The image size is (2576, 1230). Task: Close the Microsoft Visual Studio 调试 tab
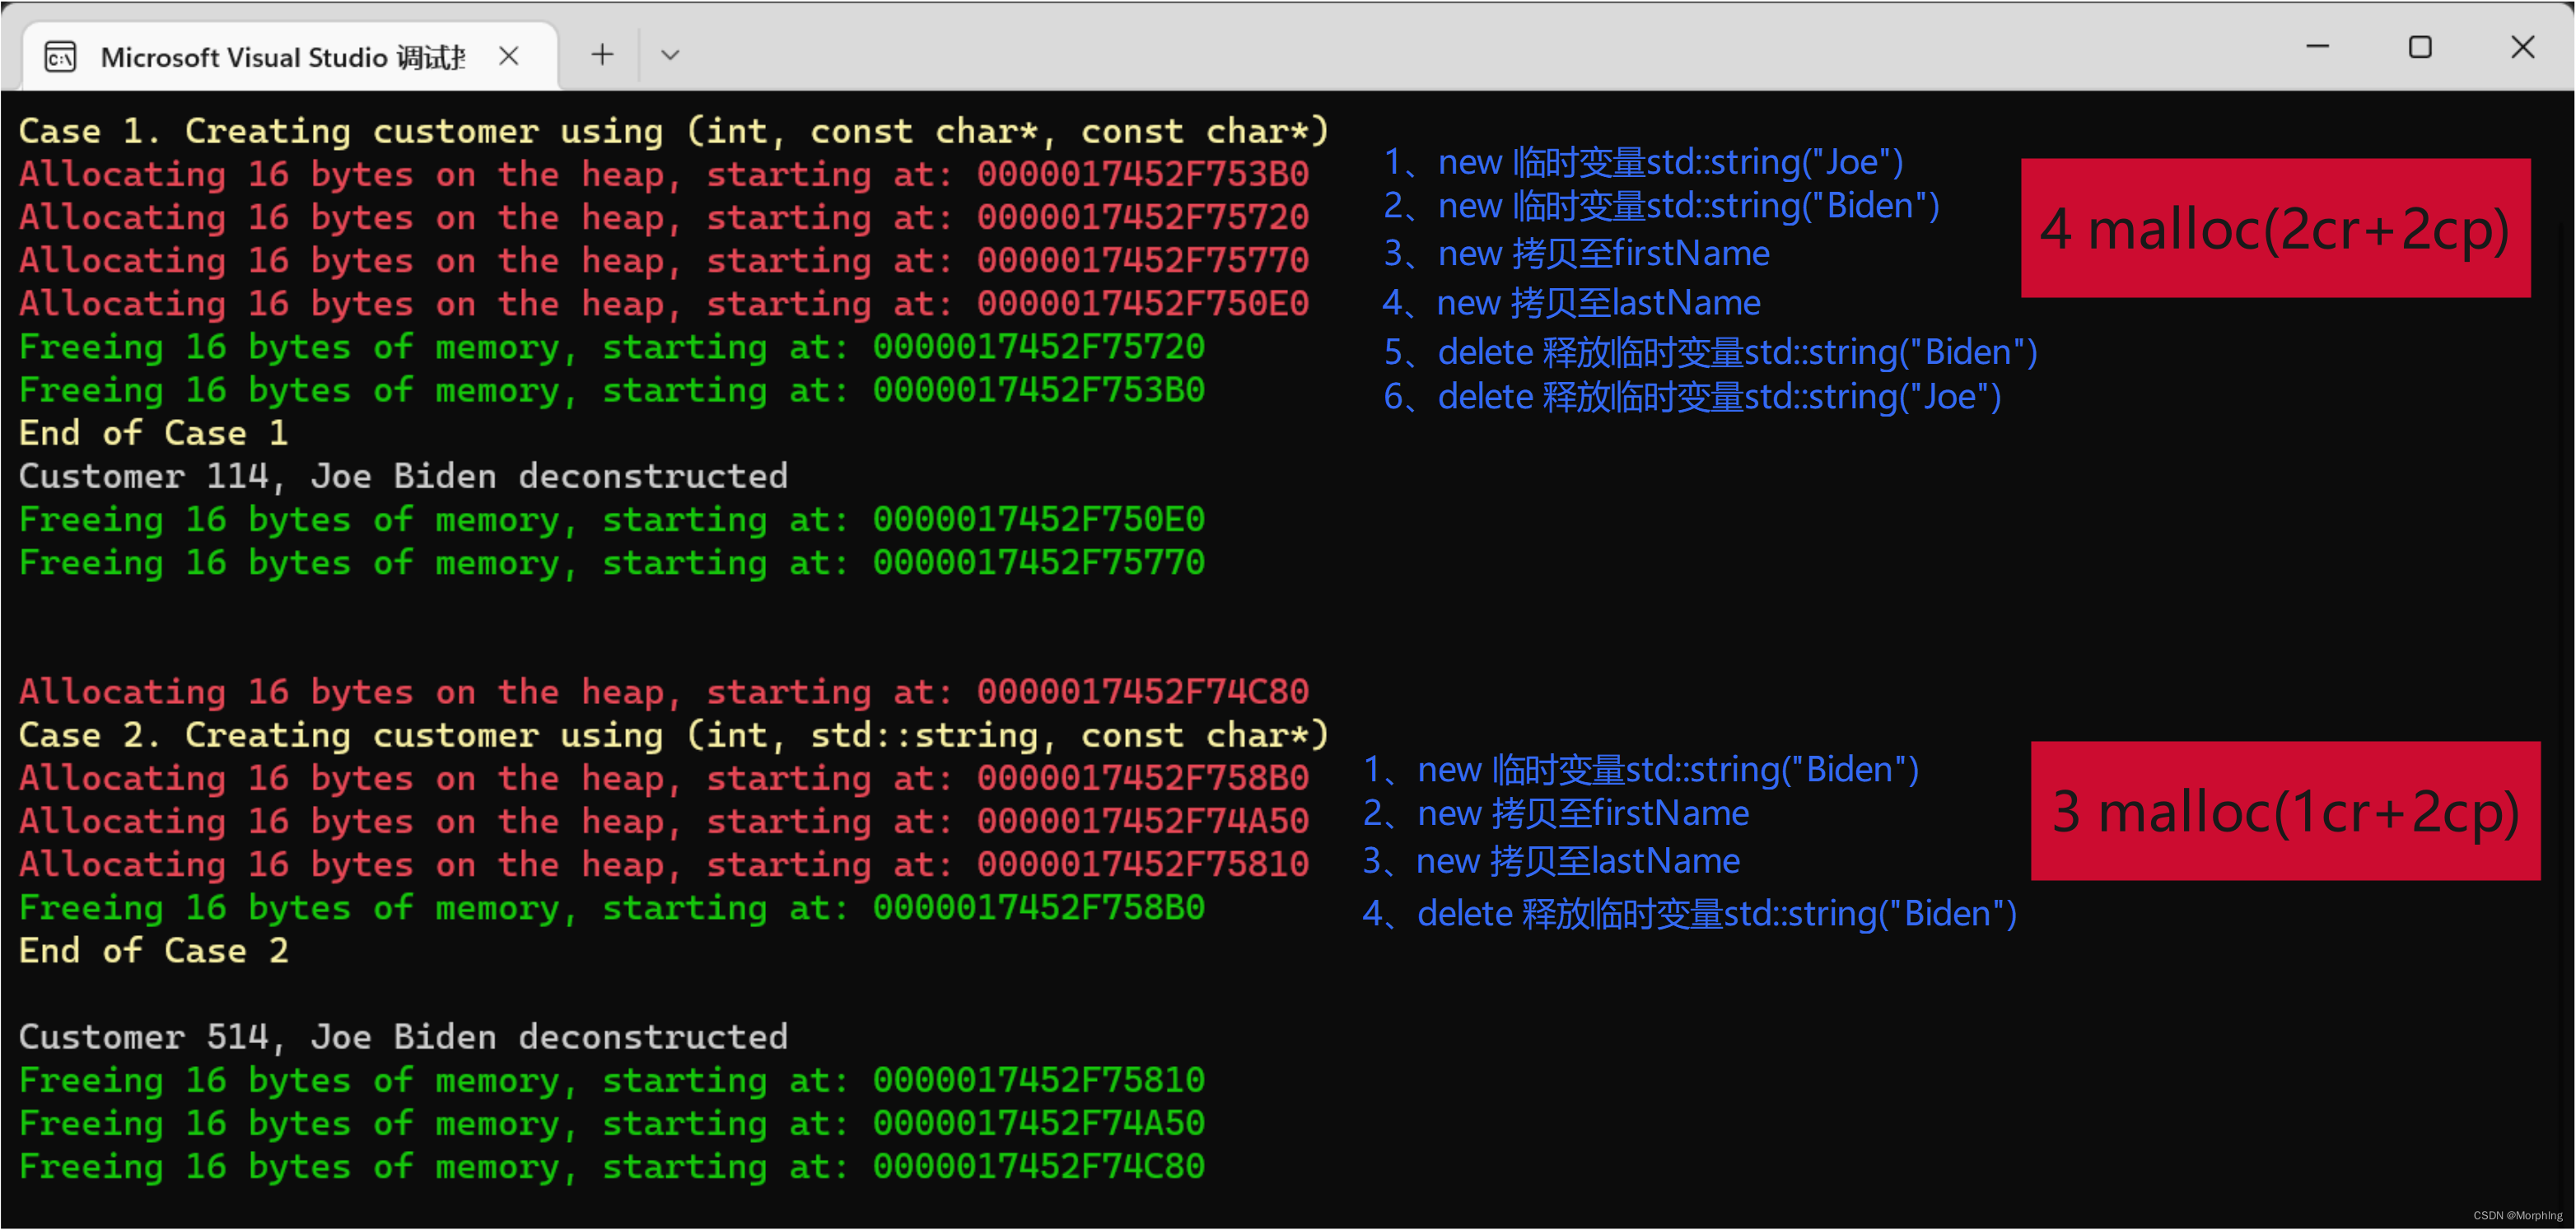click(510, 56)
